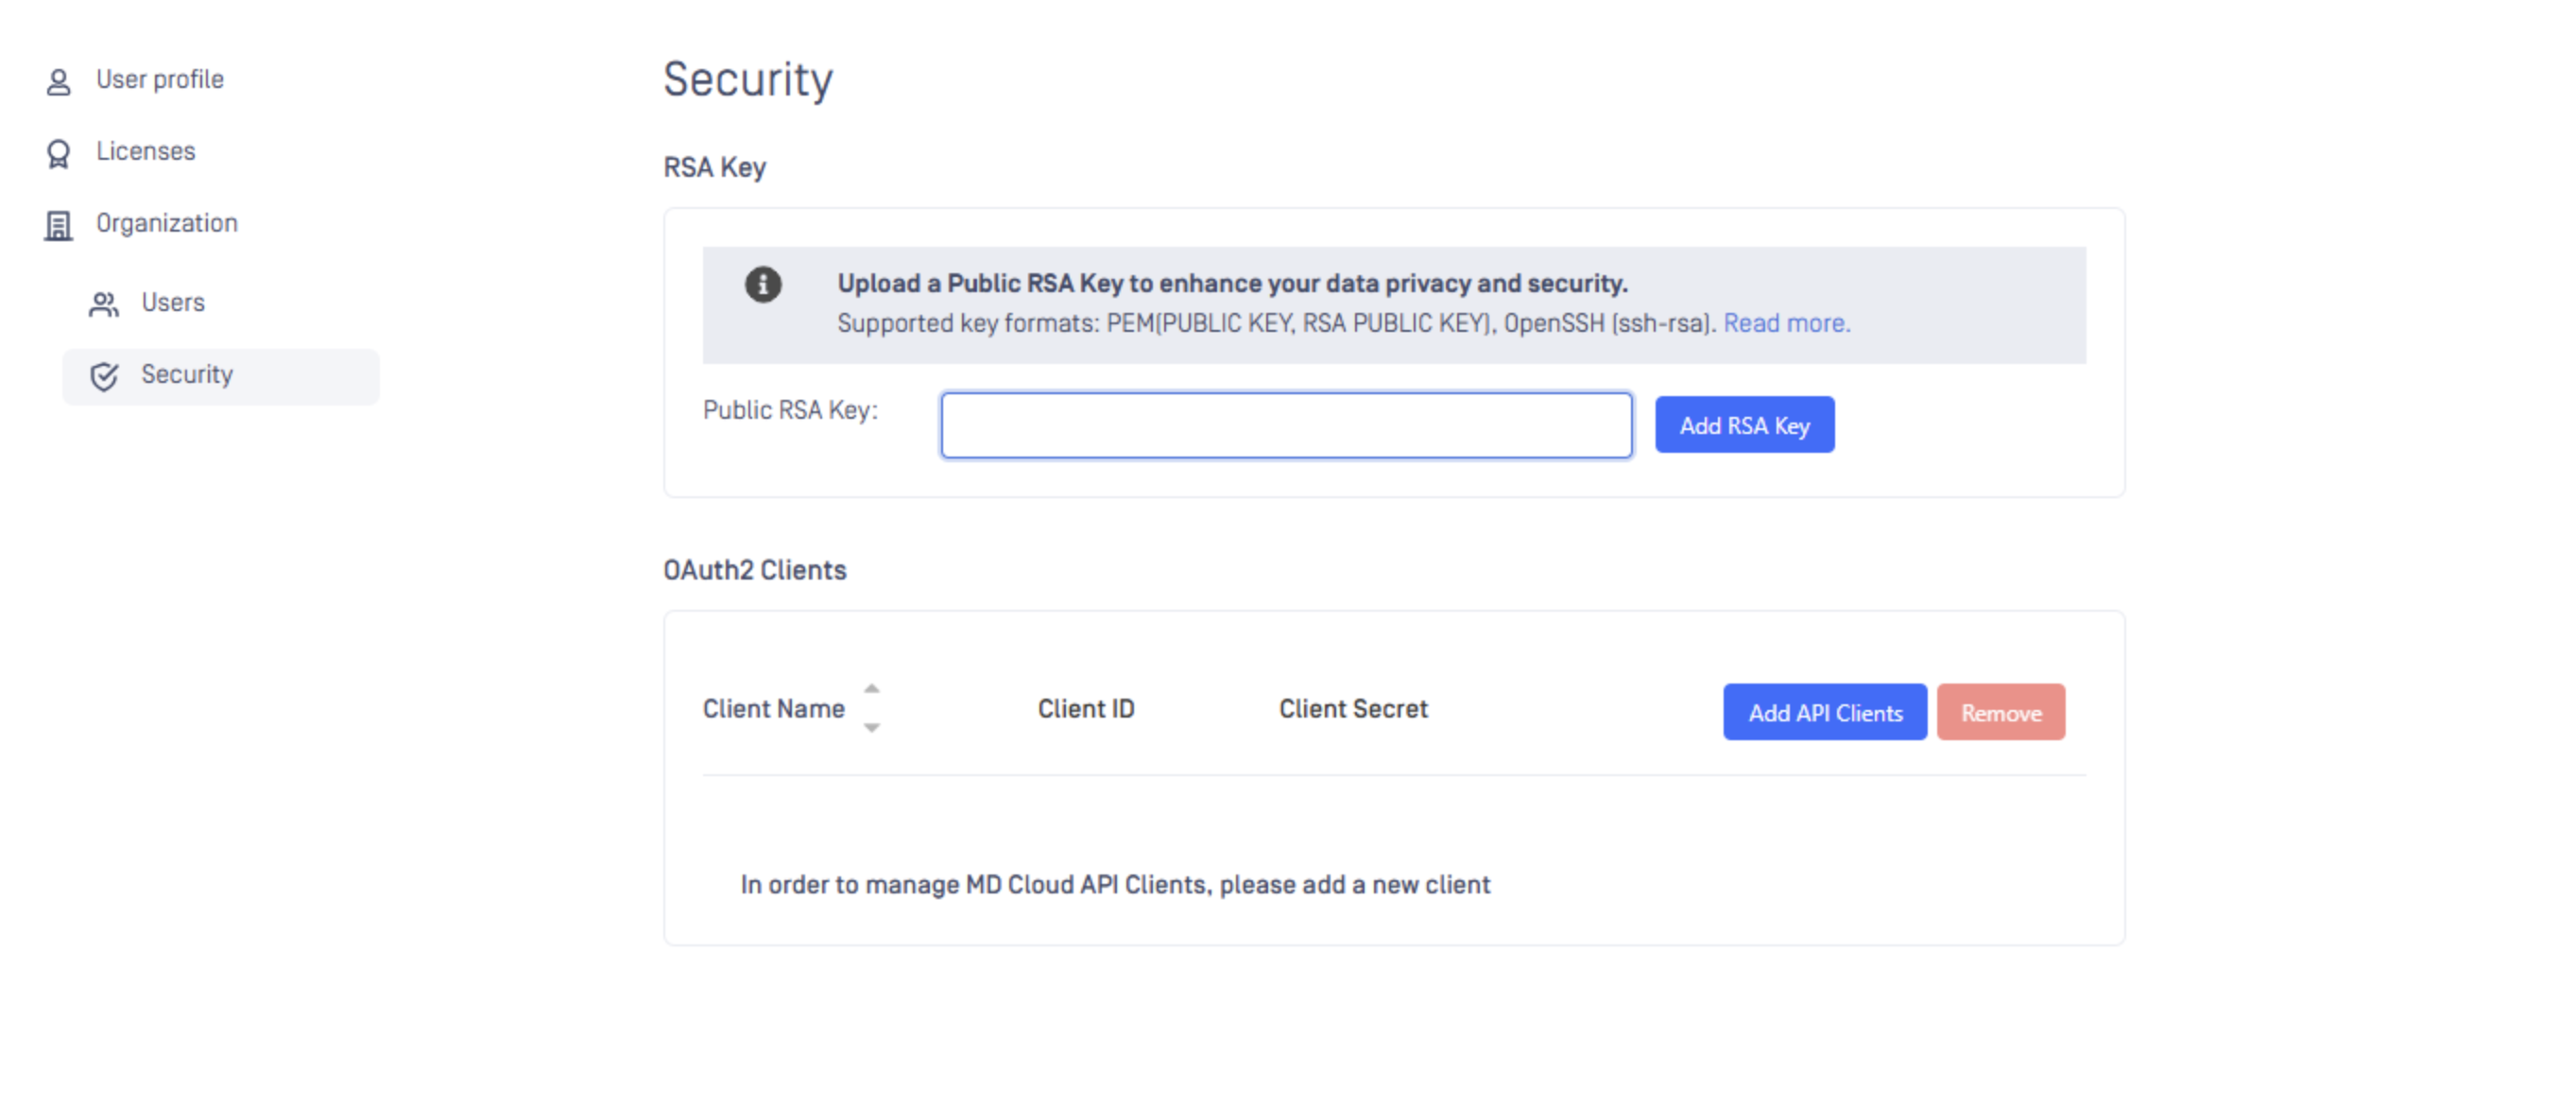Sort Client Name ascending with up arrow

[x=872, y=689]
